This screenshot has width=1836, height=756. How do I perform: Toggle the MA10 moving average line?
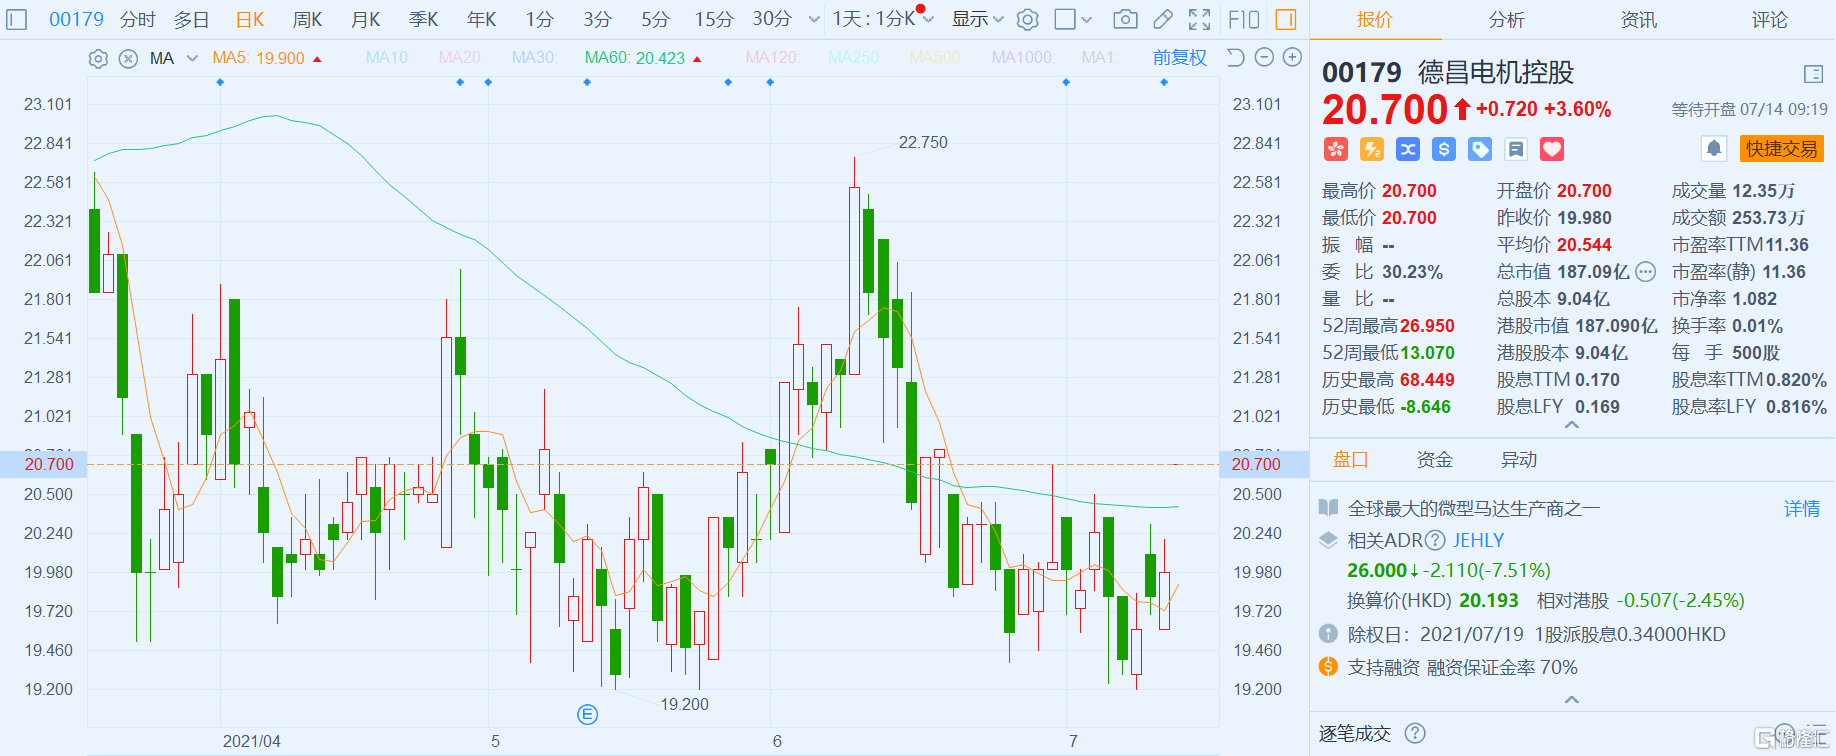388,58
